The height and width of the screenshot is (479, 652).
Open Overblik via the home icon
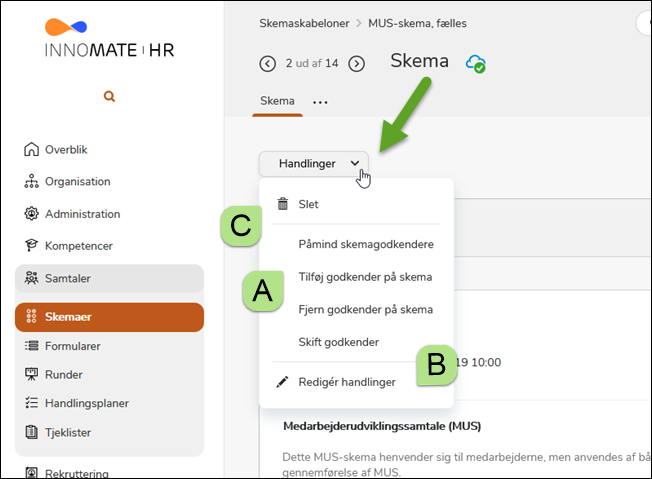[30, 150]
